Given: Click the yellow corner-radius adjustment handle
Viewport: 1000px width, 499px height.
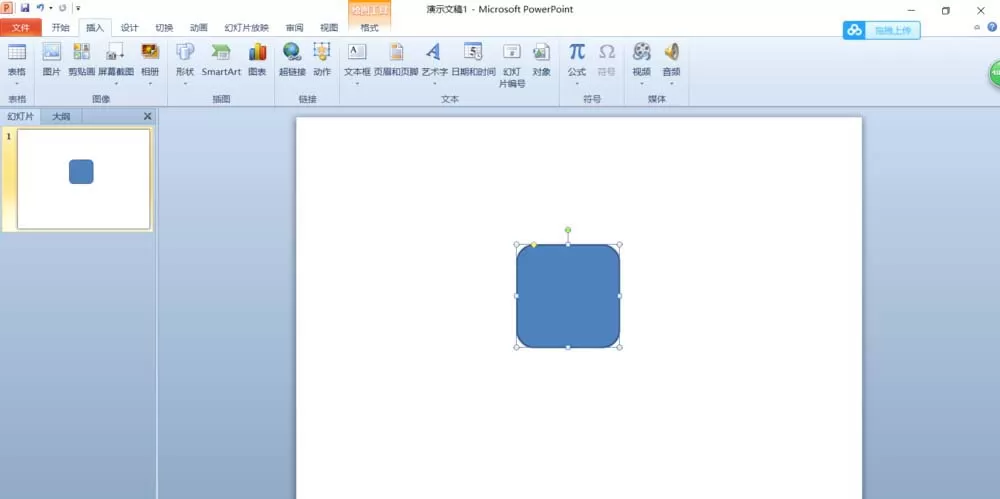Looking at the screenshot, I should [x=534, y=244].
